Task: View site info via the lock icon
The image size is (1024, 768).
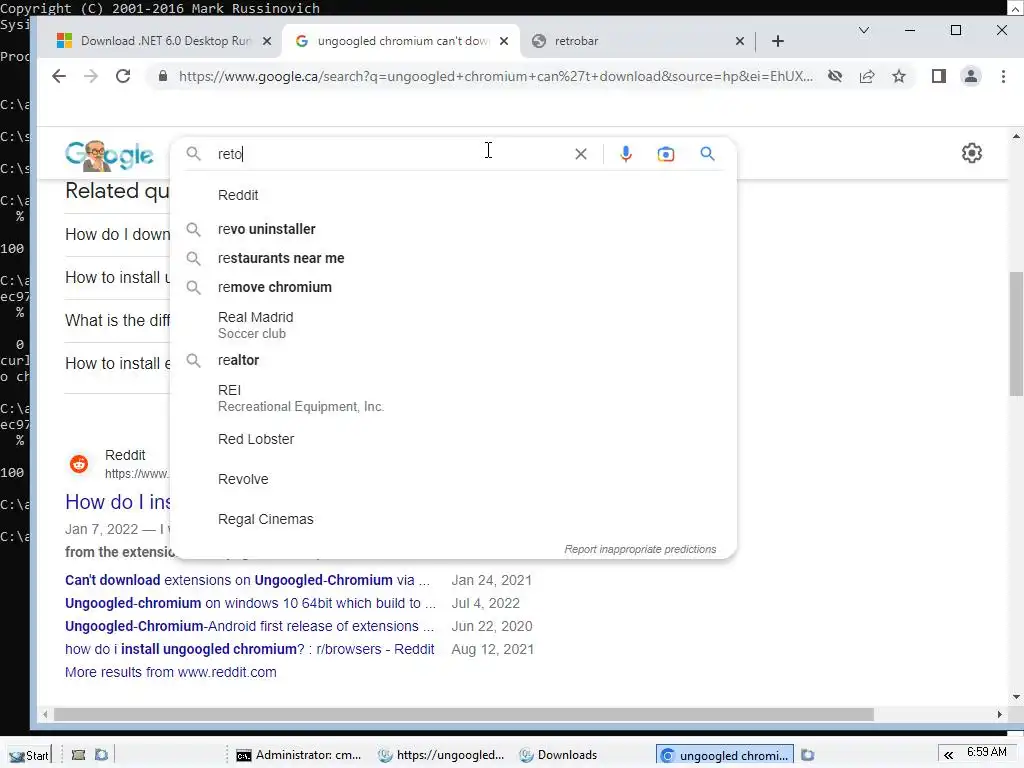Action: click(x=163, y=76)
